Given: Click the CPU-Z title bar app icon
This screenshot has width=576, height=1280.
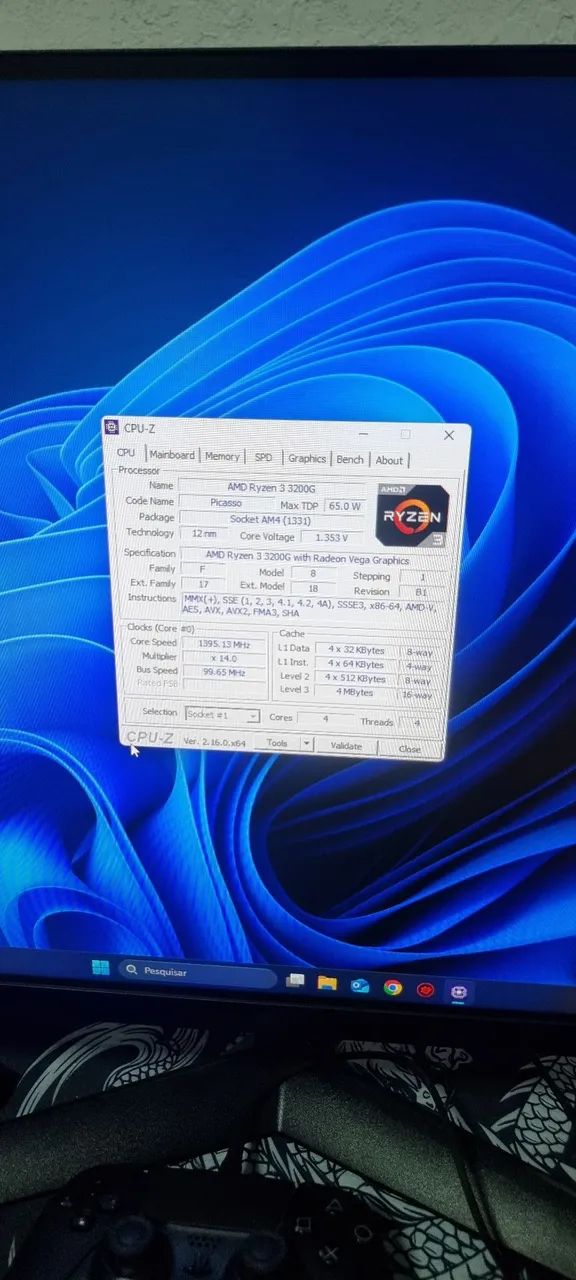Looking at the screenshot, I should 113,428.
